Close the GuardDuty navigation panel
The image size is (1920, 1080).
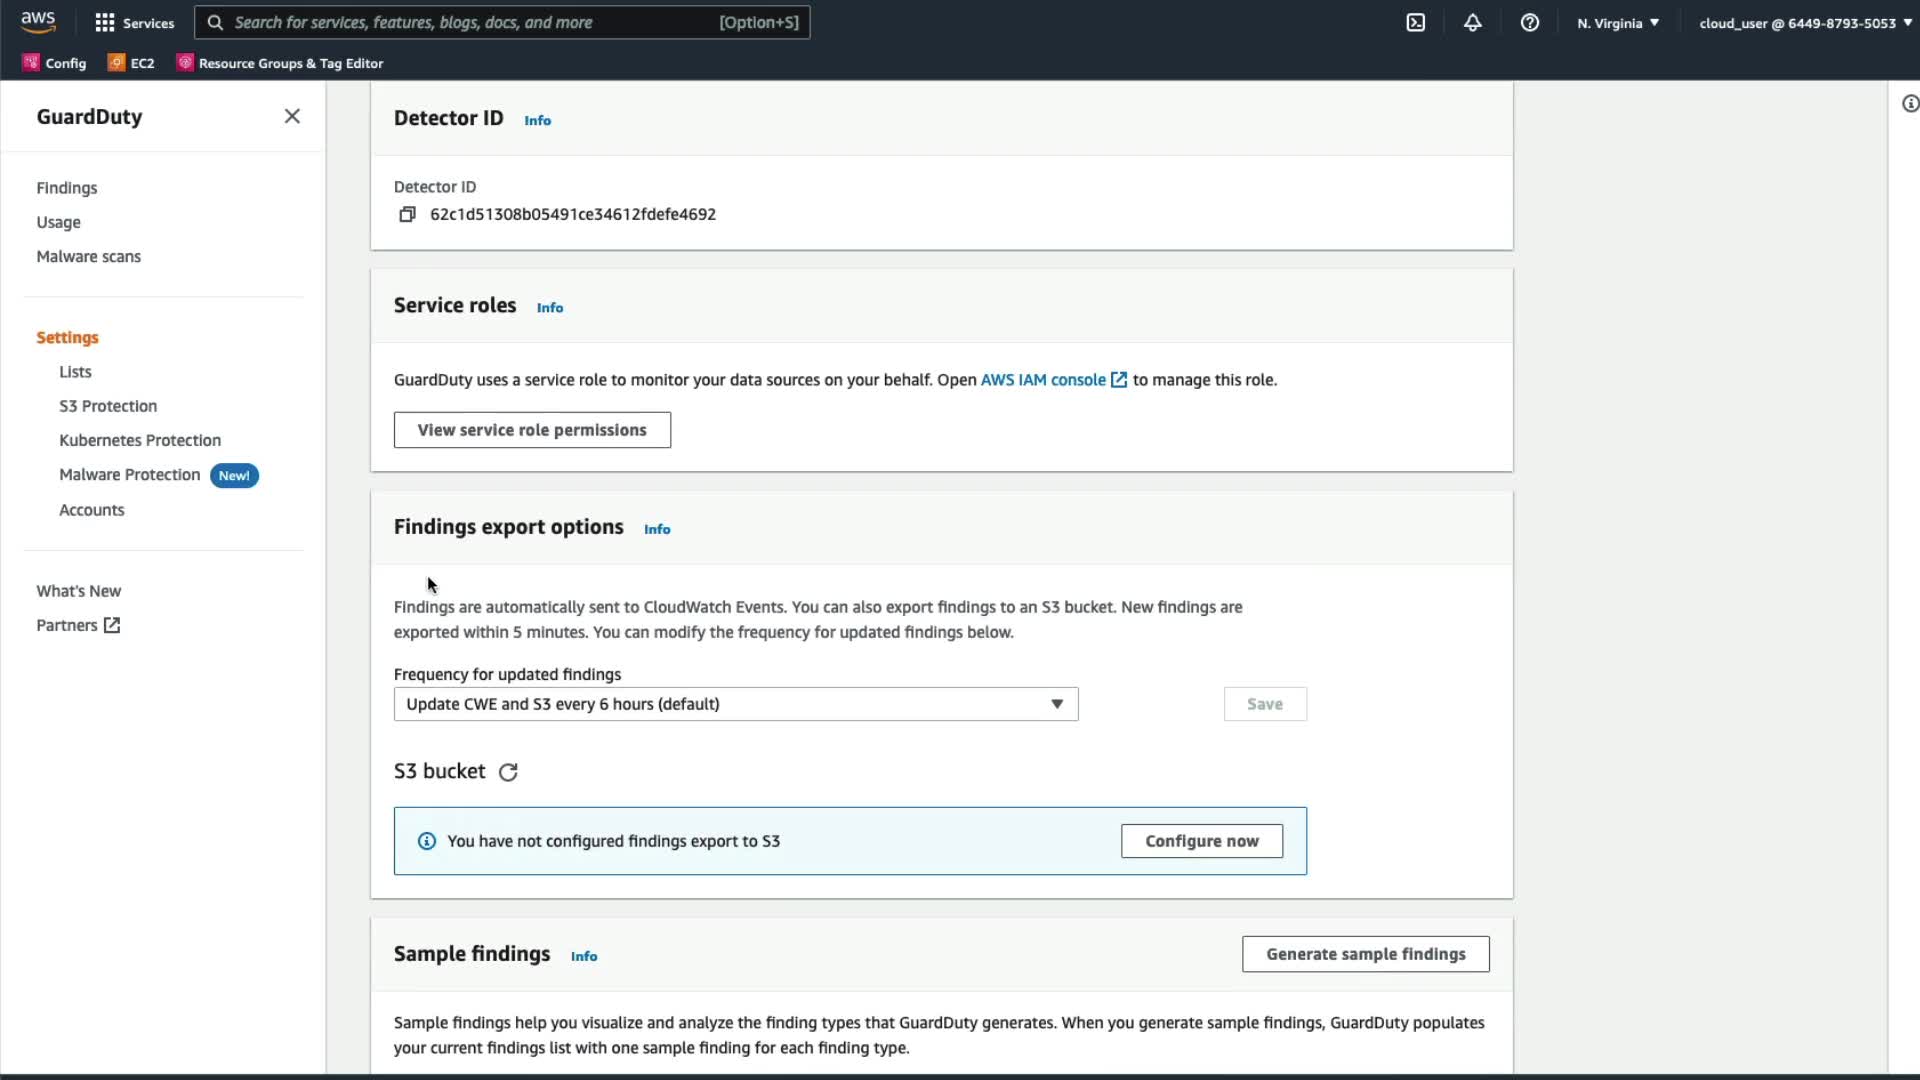pyautogui.click(x=292, y=116)
